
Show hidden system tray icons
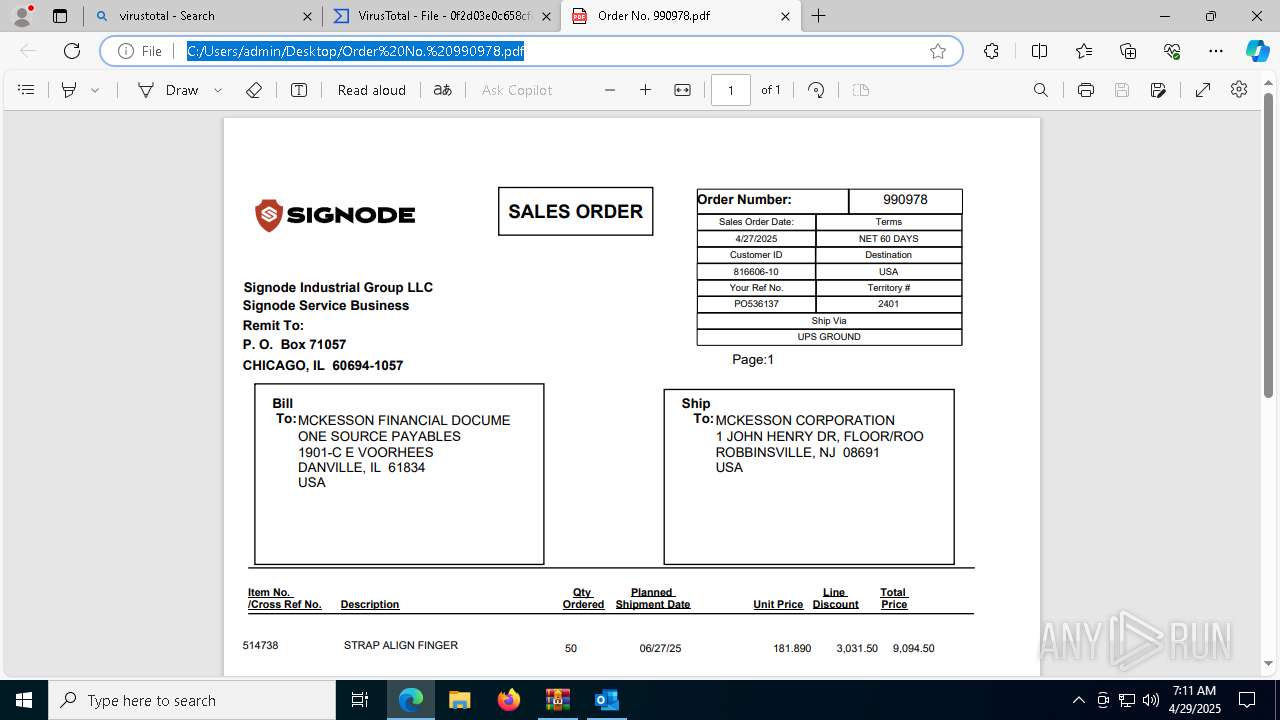tap(1078, 700)
